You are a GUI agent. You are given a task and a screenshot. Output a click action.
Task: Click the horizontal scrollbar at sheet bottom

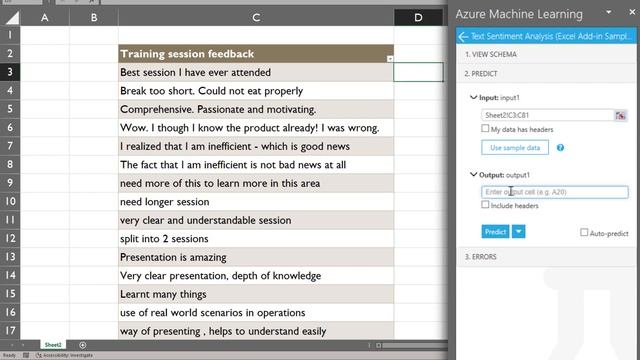click(414, 346)
